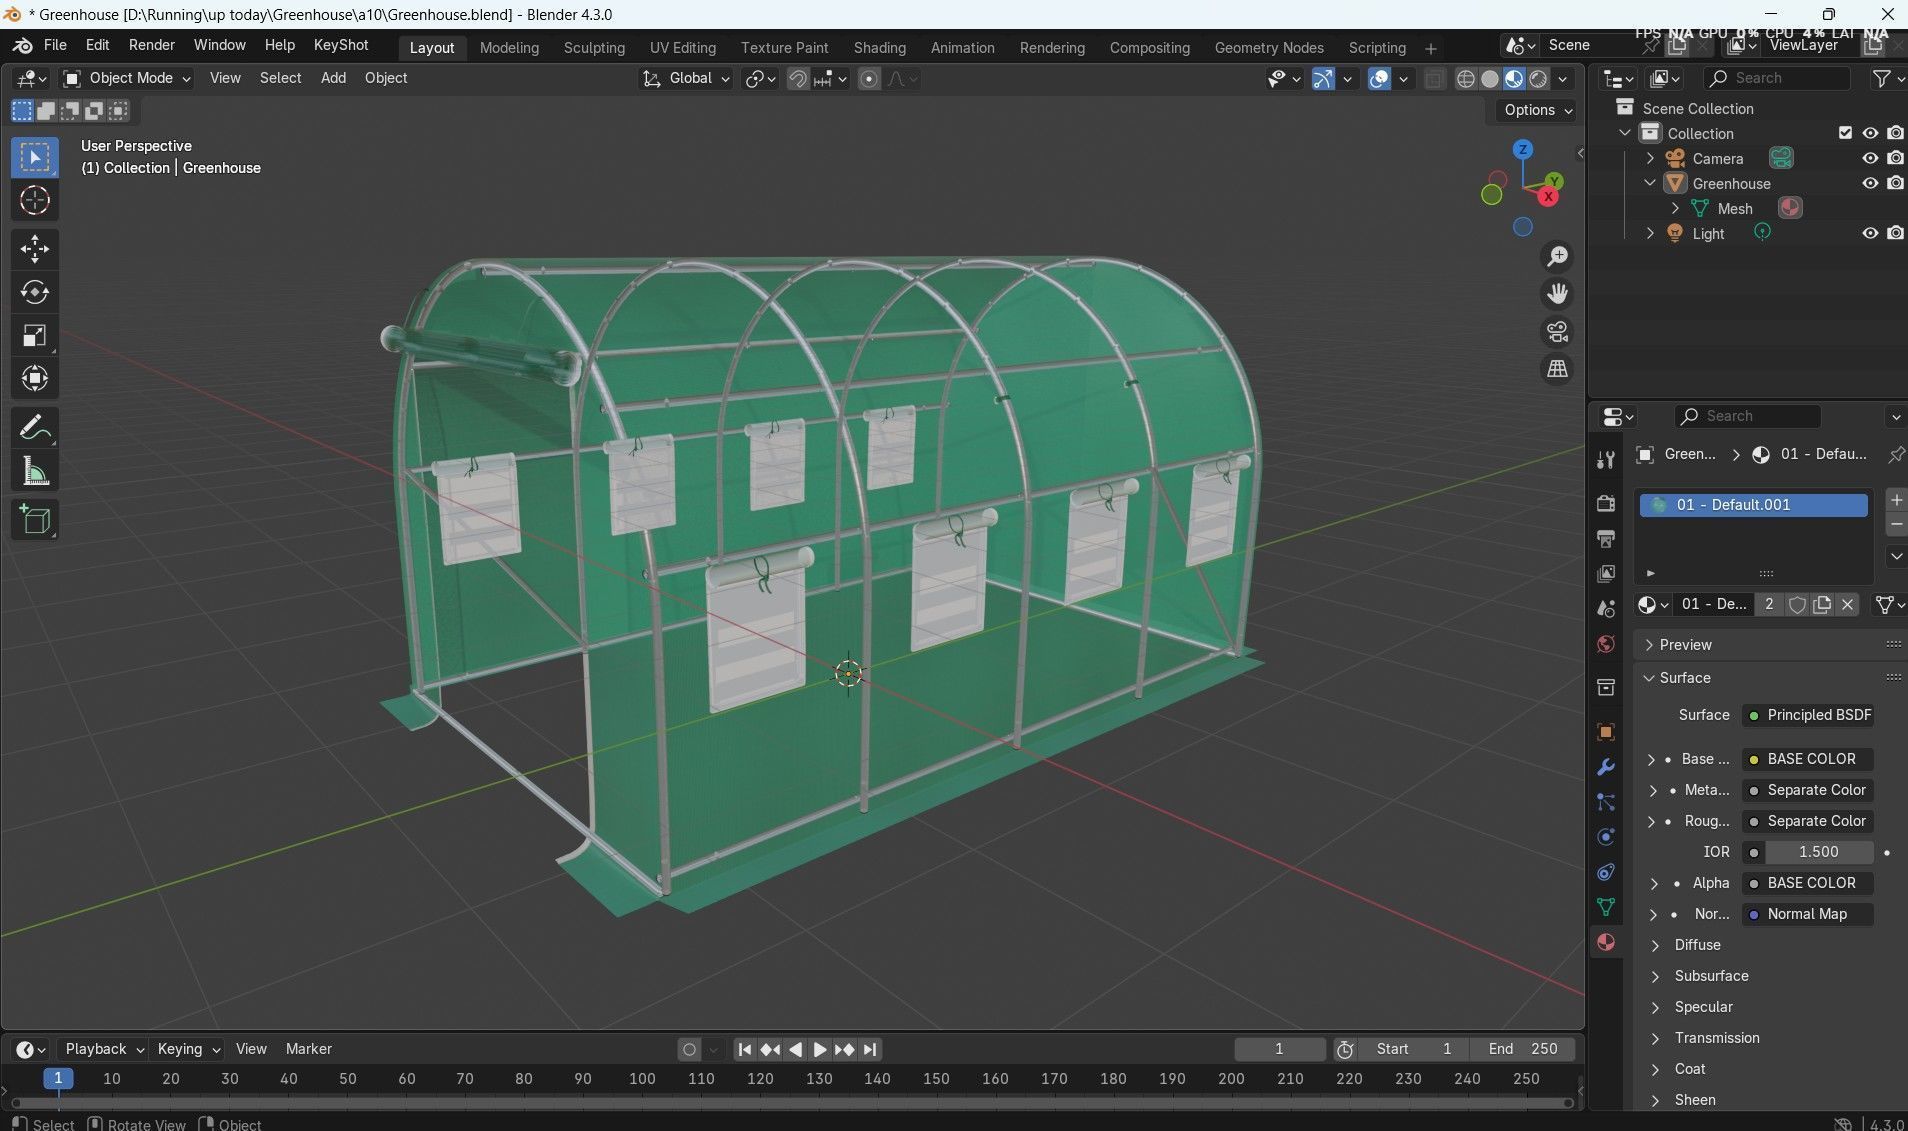This screenshot has width=1908, height=1131.
Task: Toggle the camera view icon
Action: point(1557,332)
